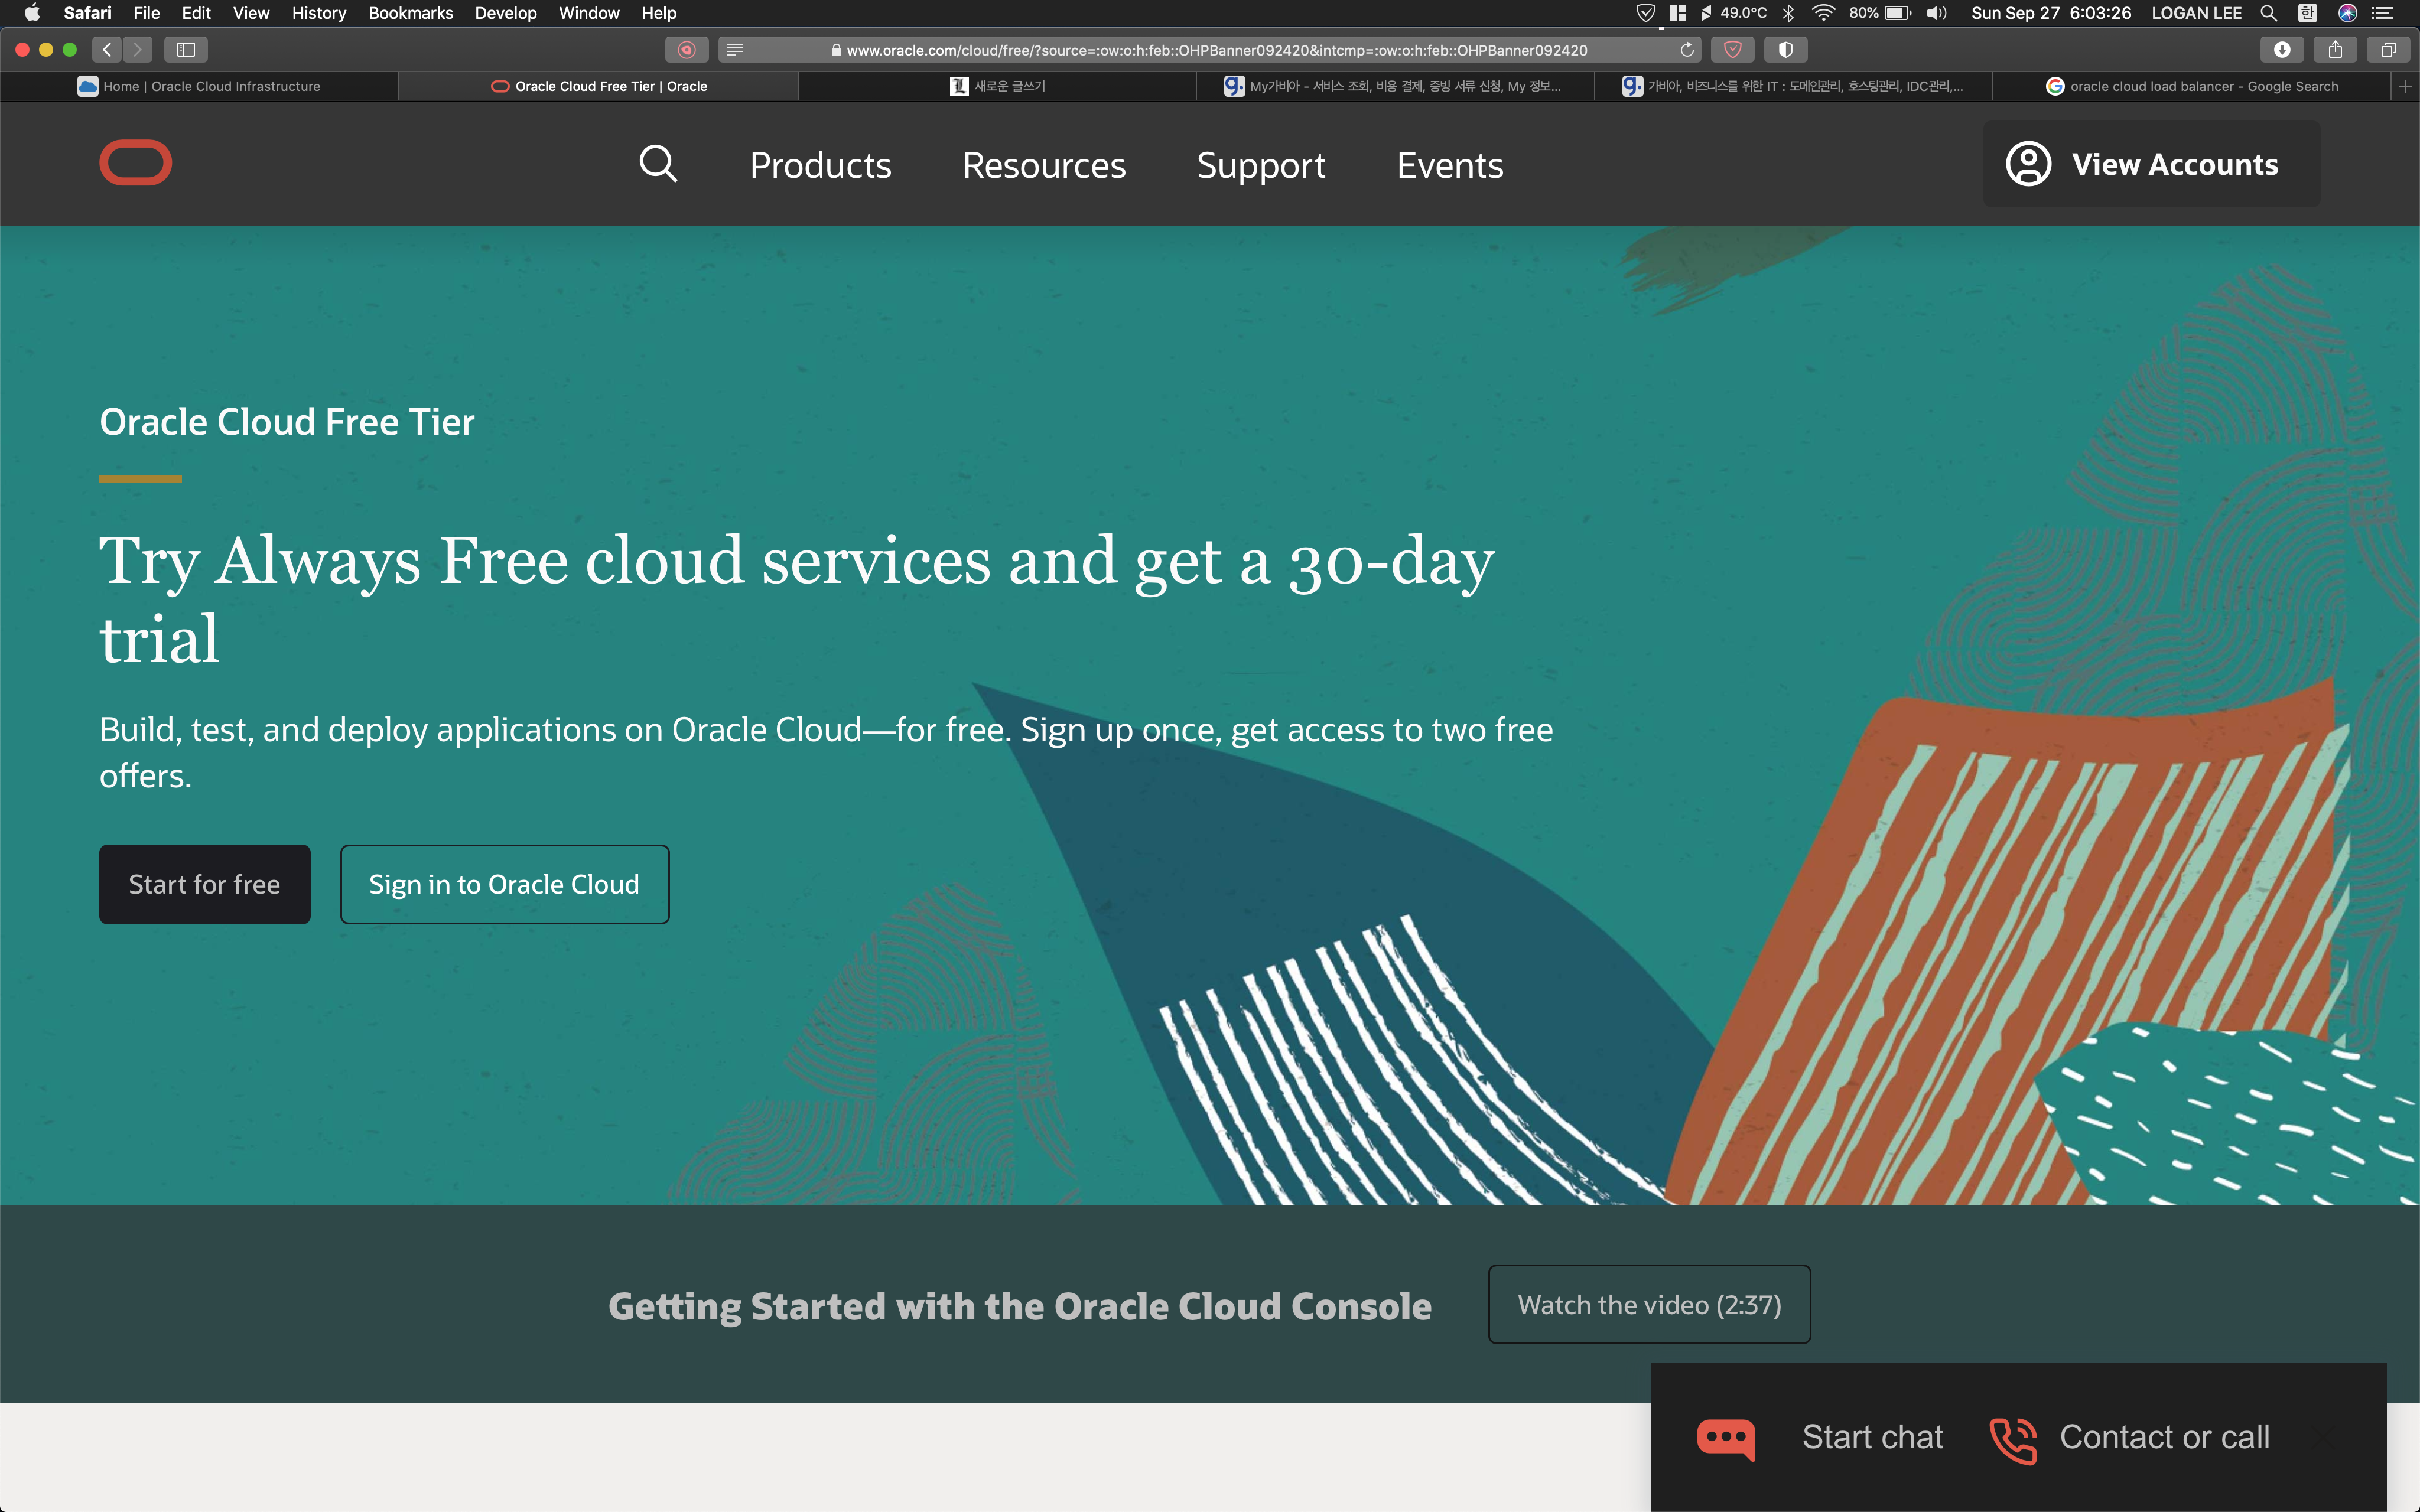Switch to the oracle cloud load balancer Google tab

pyautogui.click(x=2192, y=86)
